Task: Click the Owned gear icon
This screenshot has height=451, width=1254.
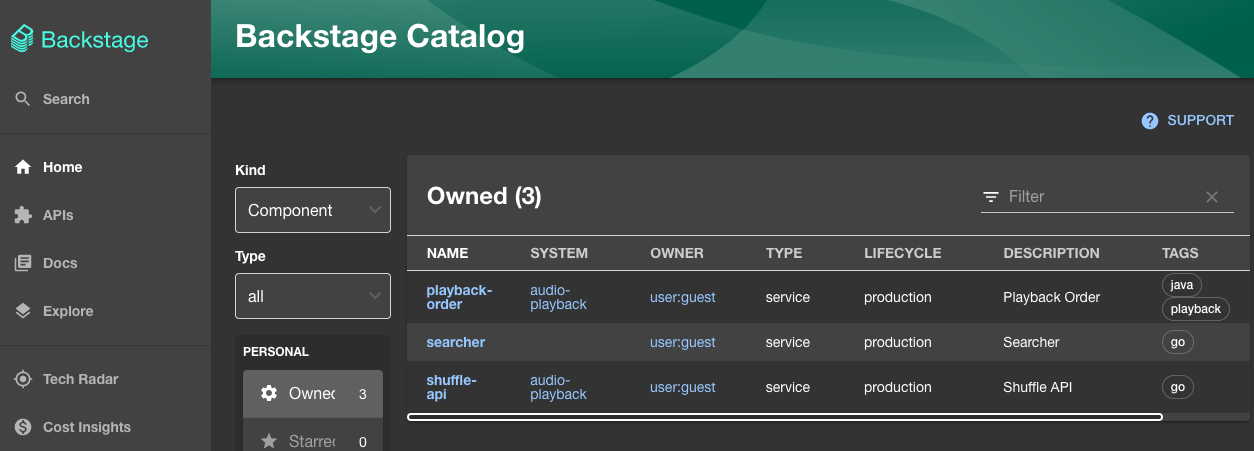Action: (x=269, y=393)
